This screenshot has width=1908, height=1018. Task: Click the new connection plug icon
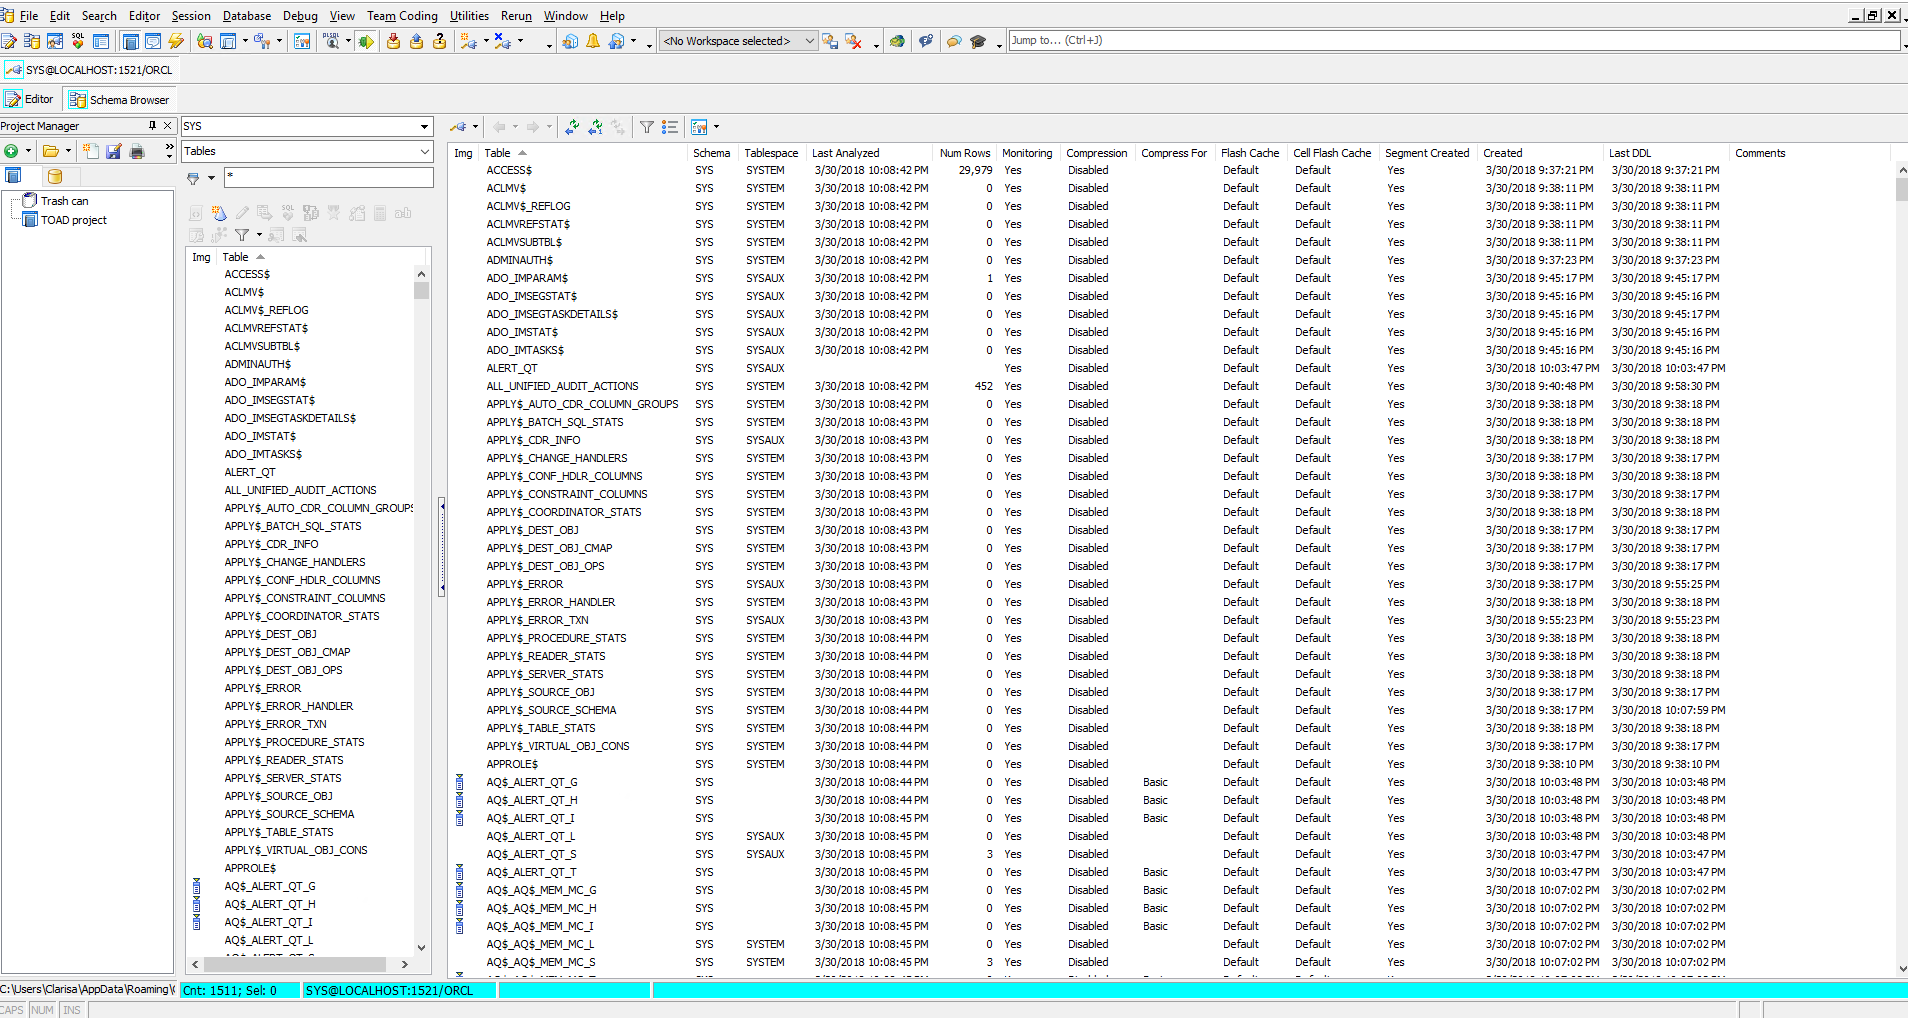click(x=467, y=41)
